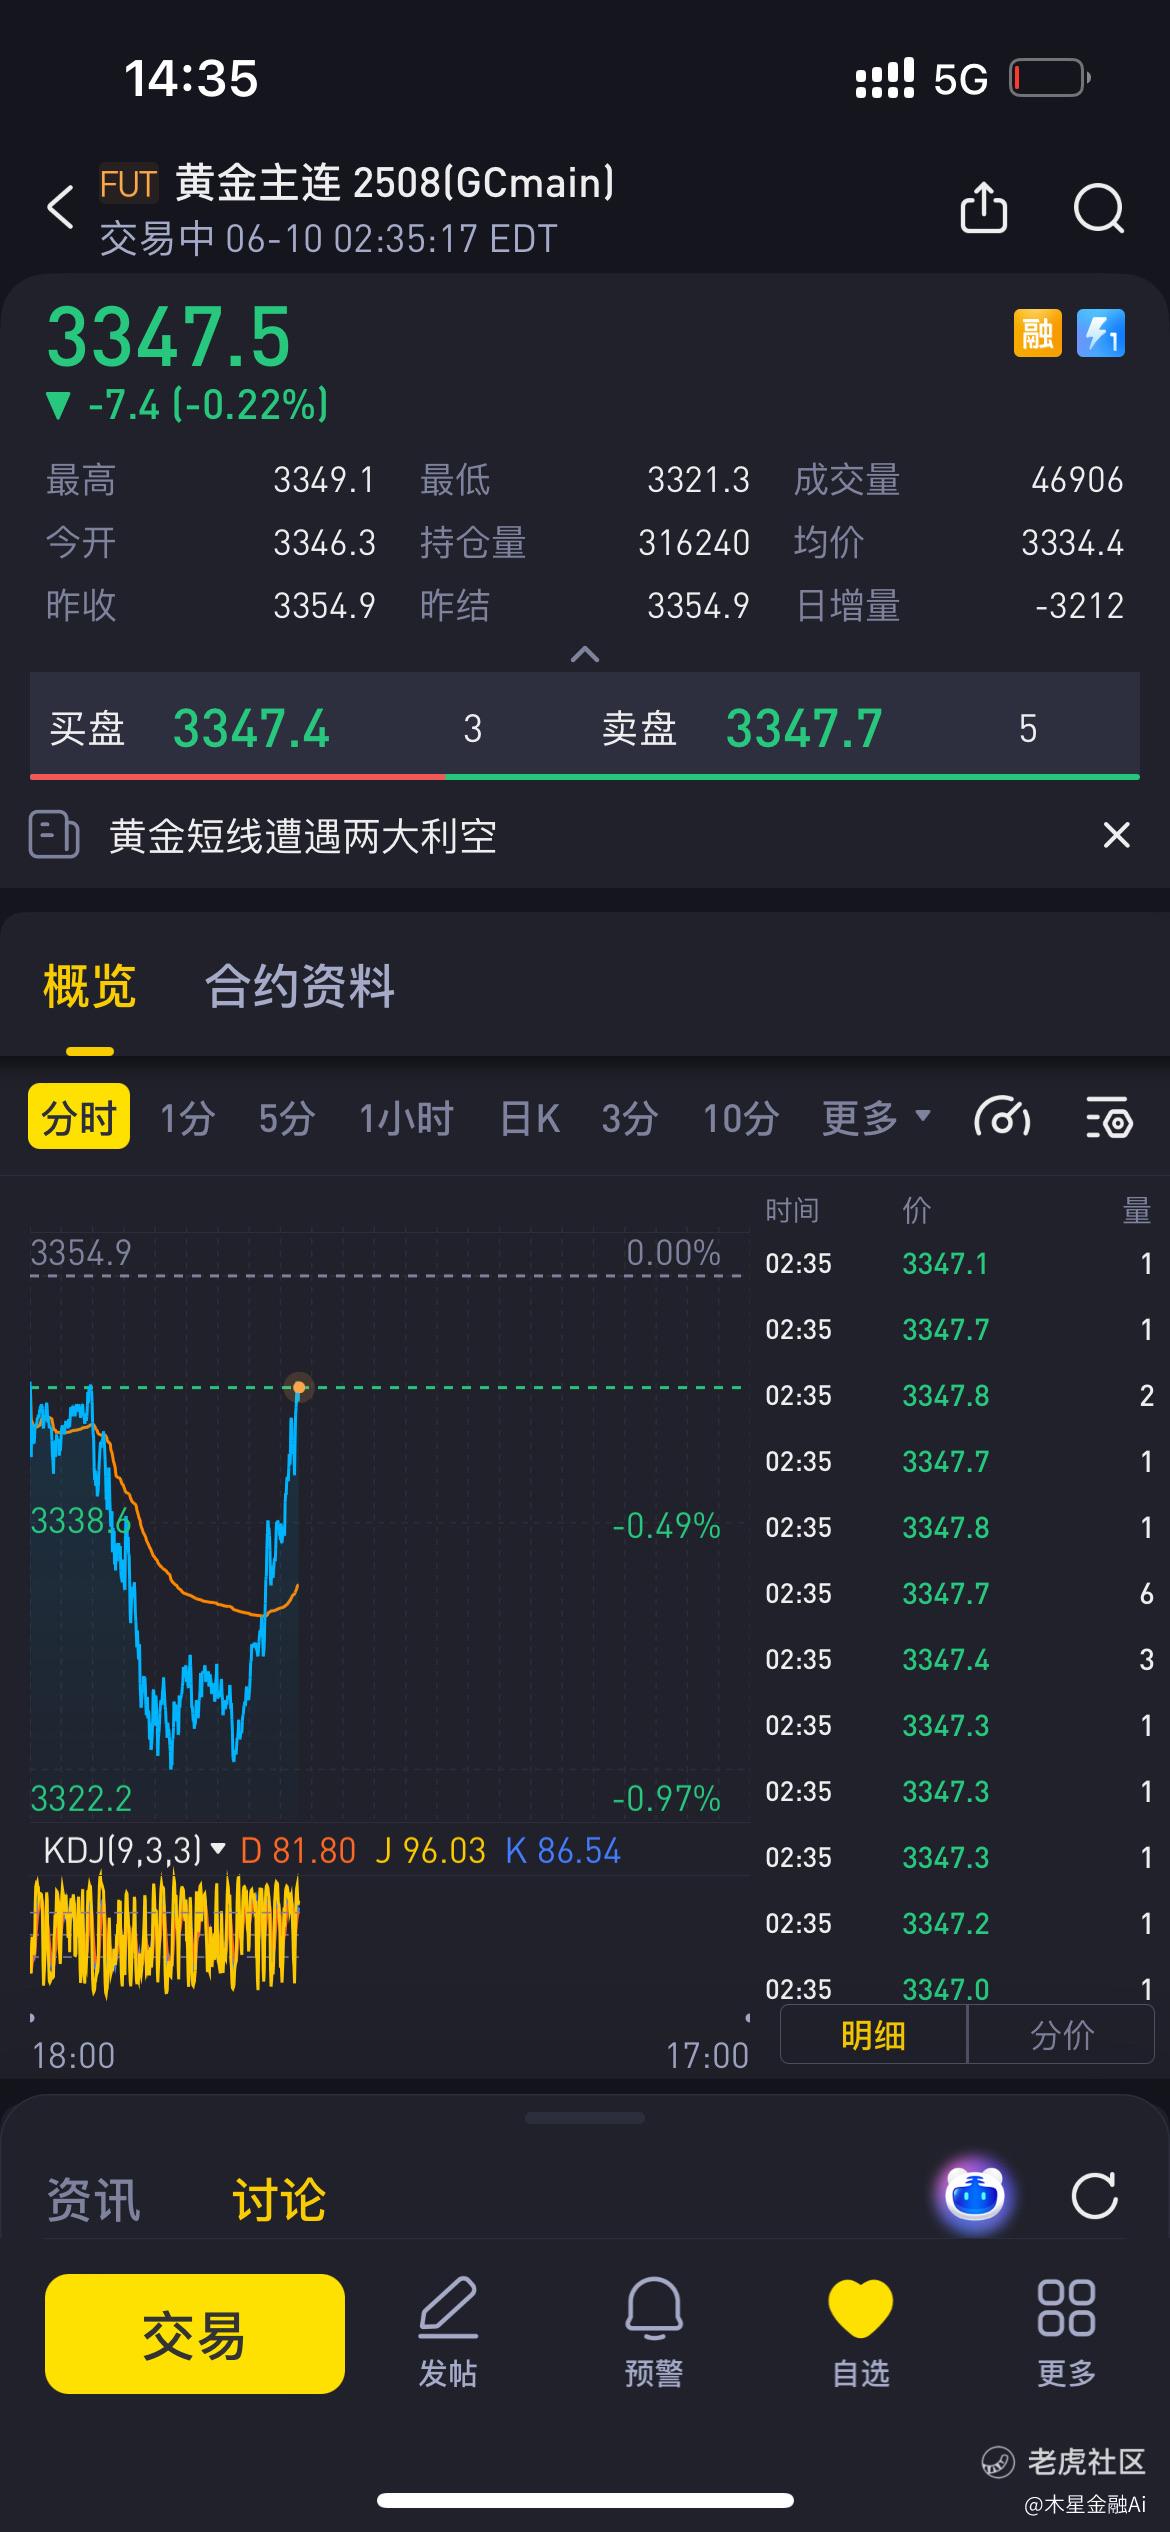Dismiss the gold news banner
This screenshot has height=2532, width=1170.
coord(1116,835)
